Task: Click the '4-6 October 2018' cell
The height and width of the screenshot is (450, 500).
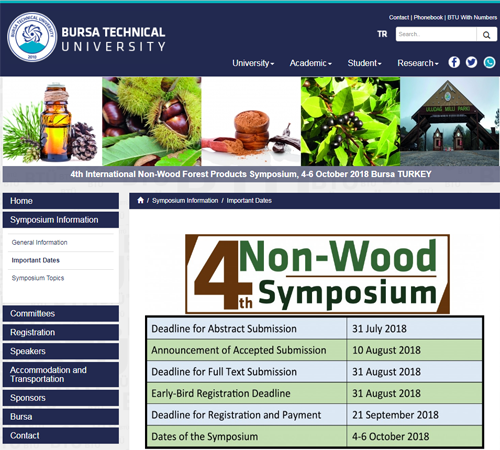Action: click(414, 436)
